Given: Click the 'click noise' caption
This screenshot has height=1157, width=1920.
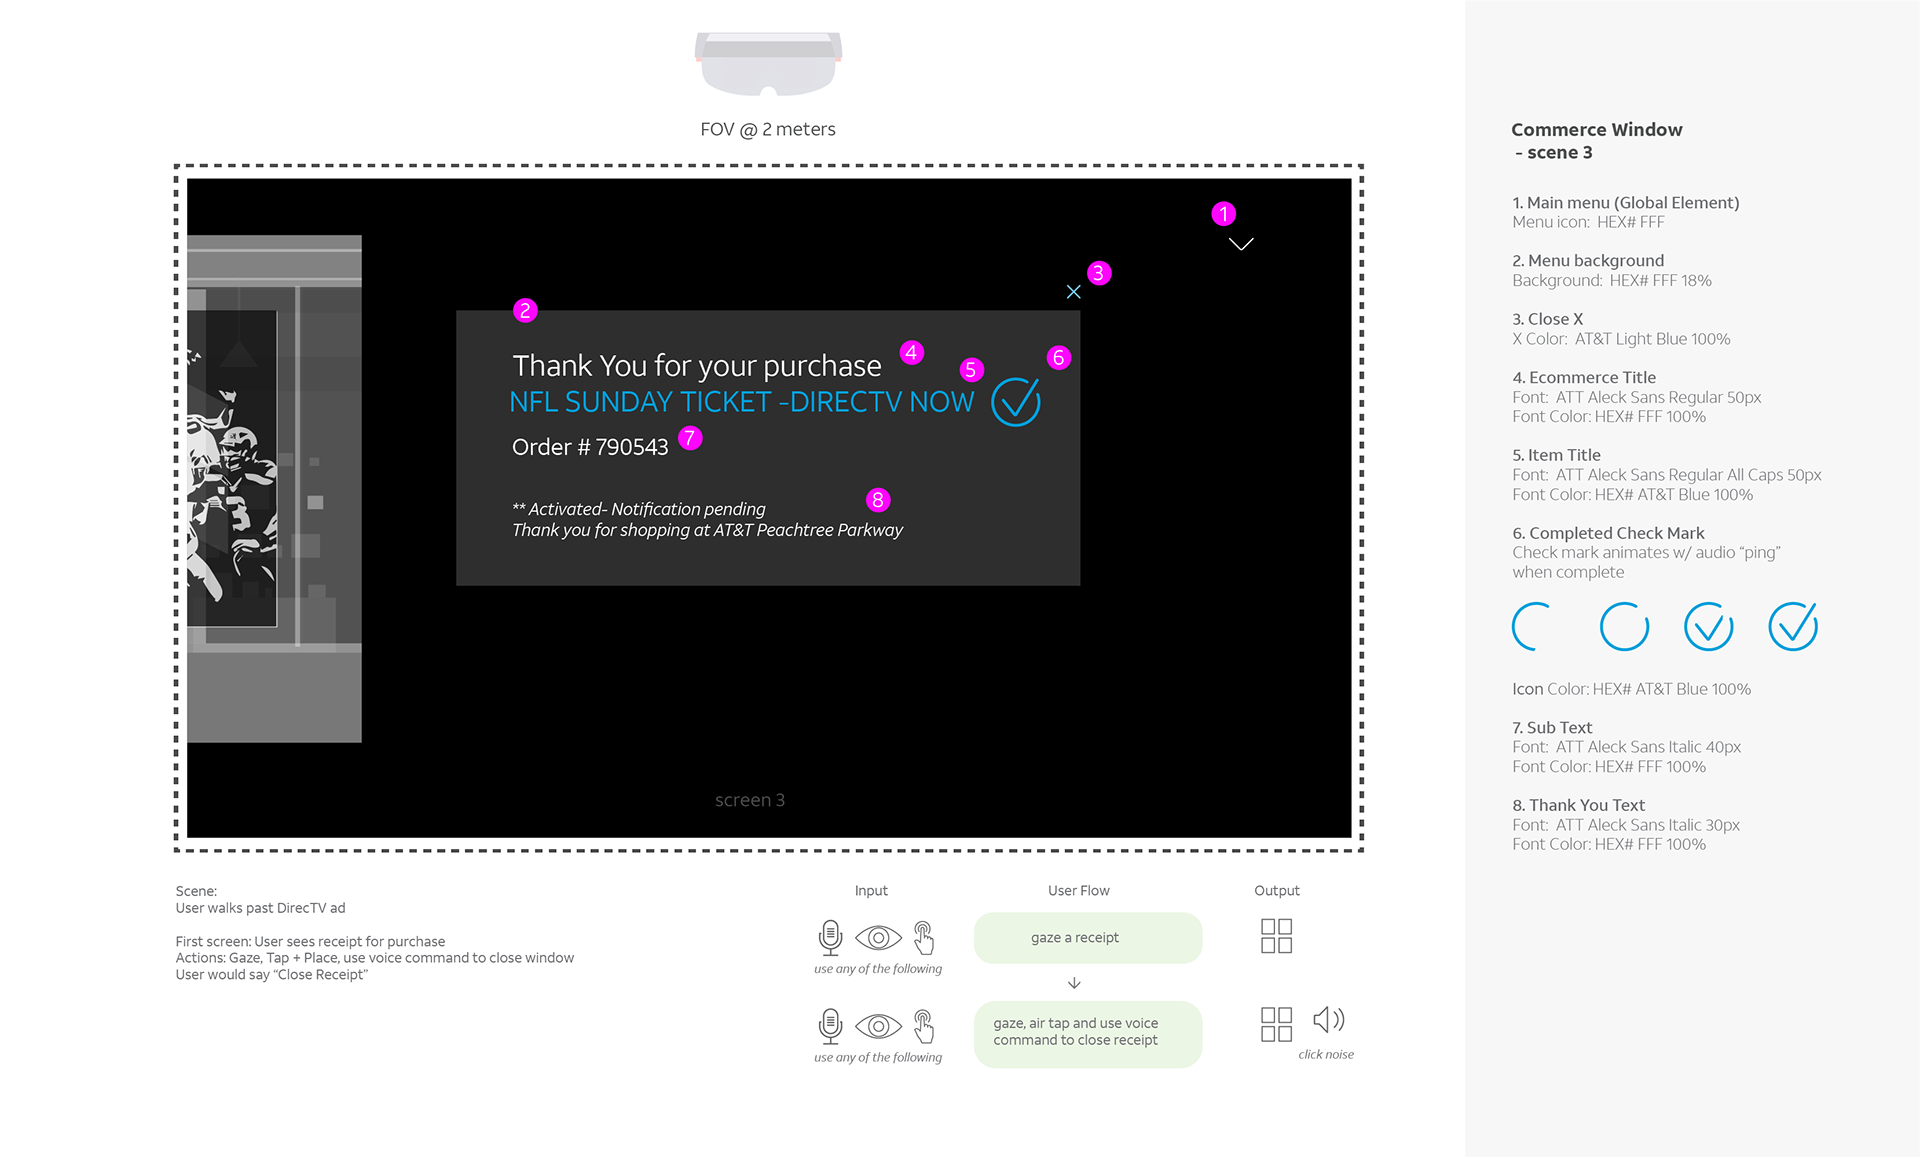Looking at the screenshot, I should (x=1326, y=1054).
